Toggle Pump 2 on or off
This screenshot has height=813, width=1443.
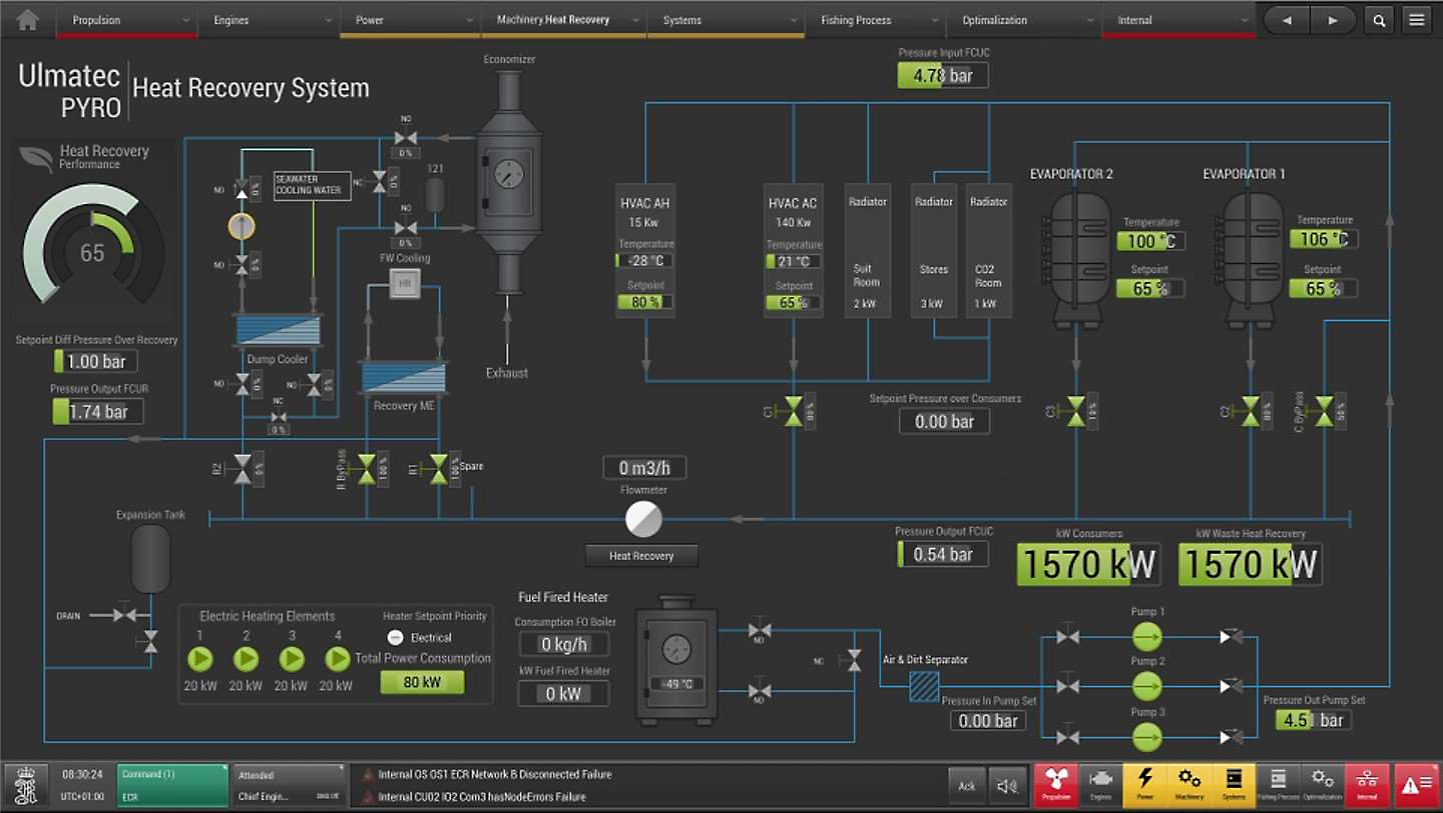[1147, 686]
